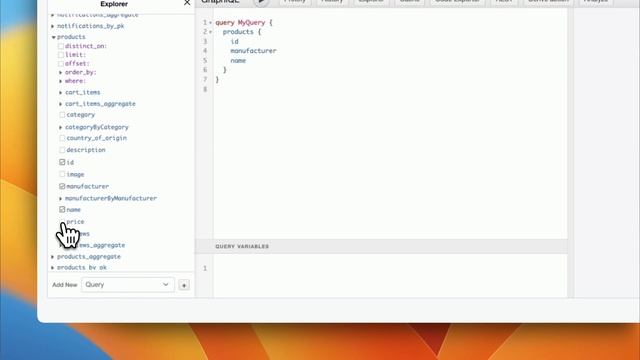640x360 pixels.
Task: Click 'name' on editor line 5
Action: pos(238,61)
